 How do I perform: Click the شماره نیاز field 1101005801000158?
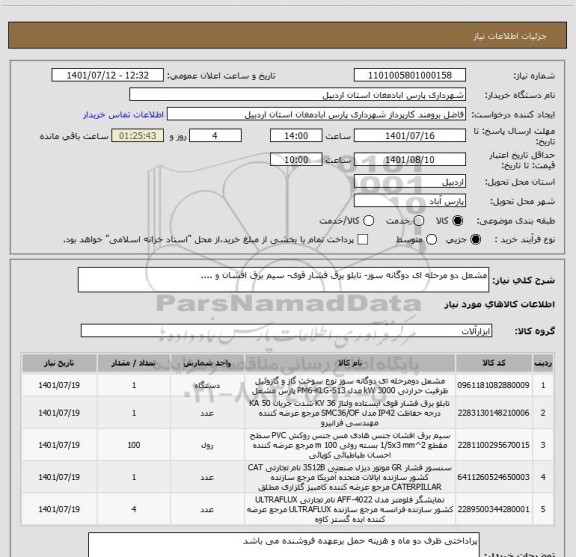[x=410, y=75]
